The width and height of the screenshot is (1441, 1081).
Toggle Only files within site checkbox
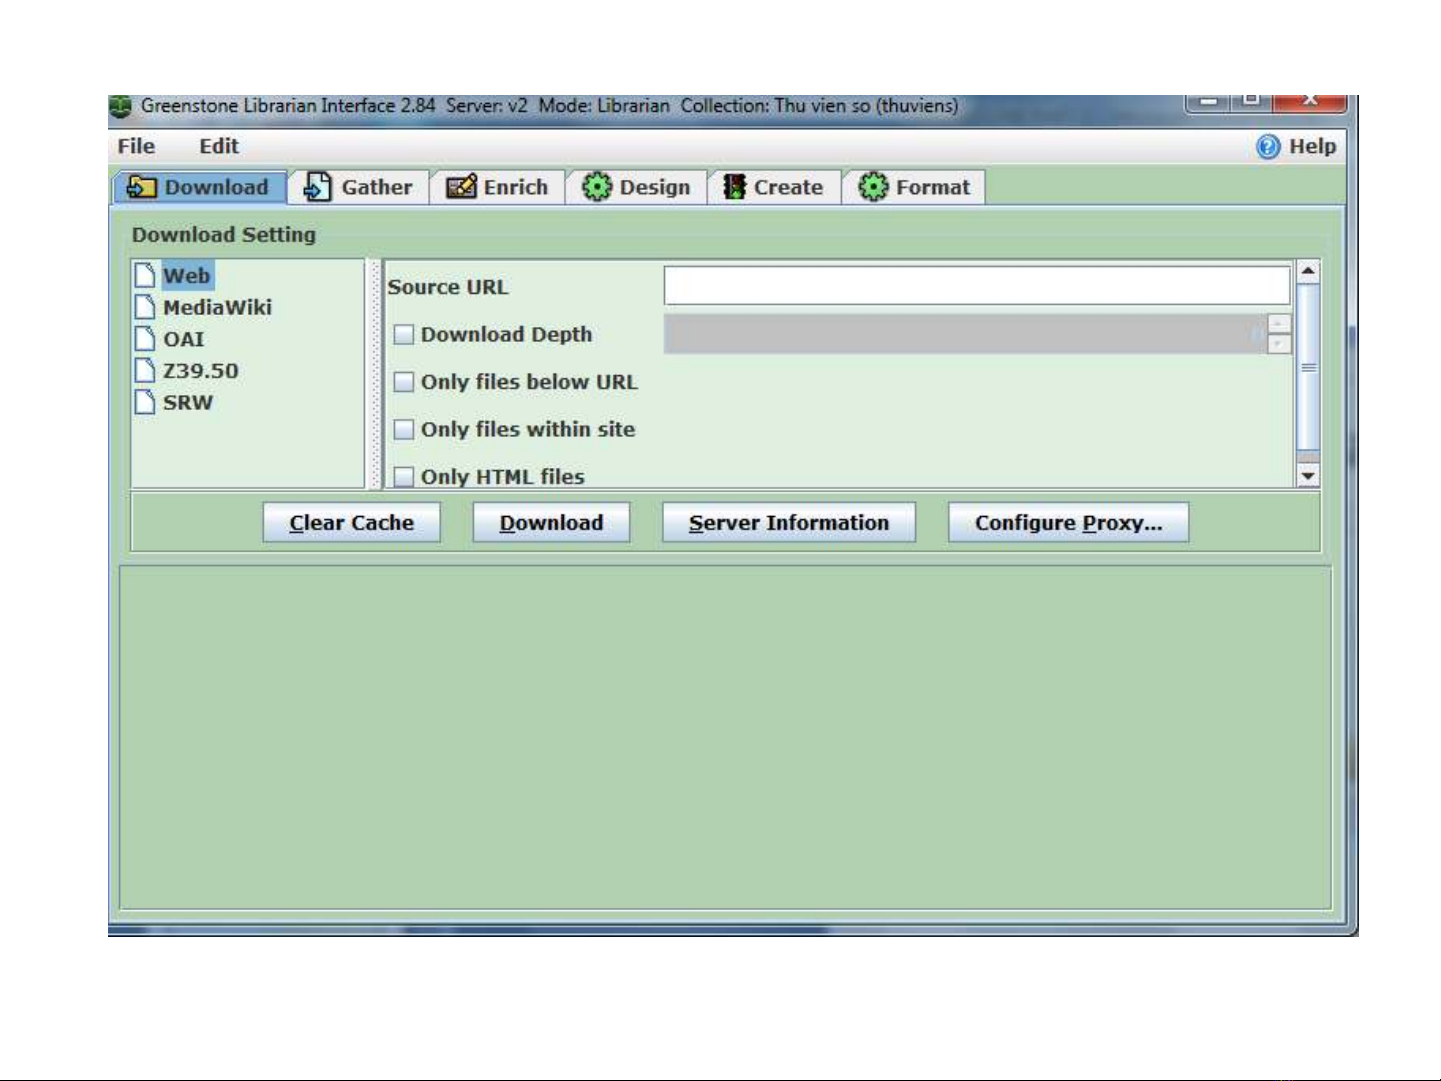(x=404, y=430)
